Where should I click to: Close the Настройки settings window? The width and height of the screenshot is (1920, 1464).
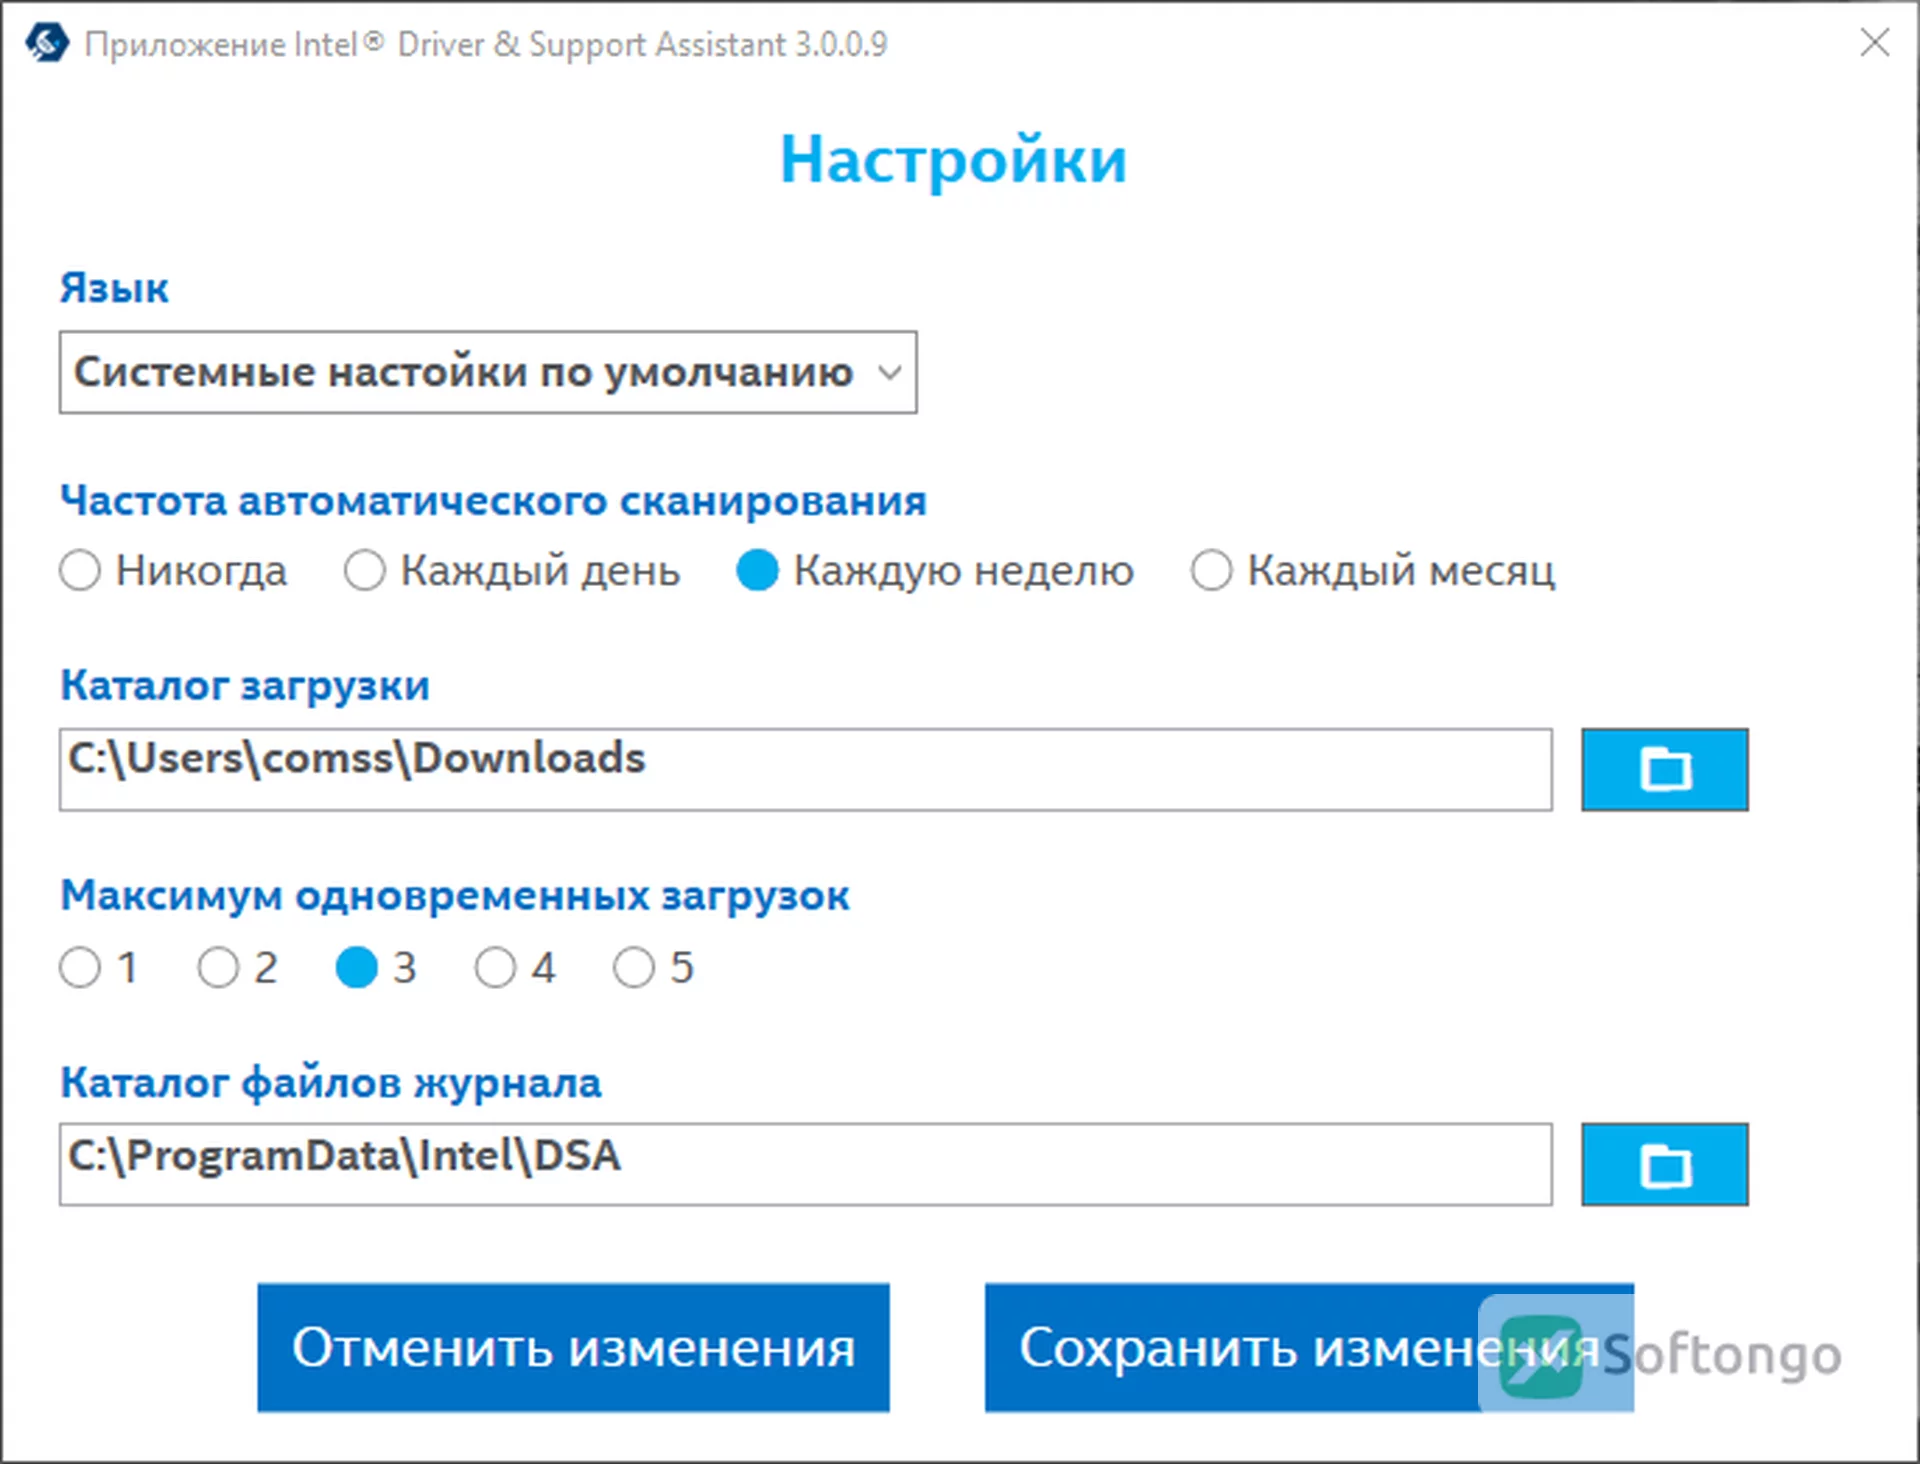click(x=1874, y=42)
